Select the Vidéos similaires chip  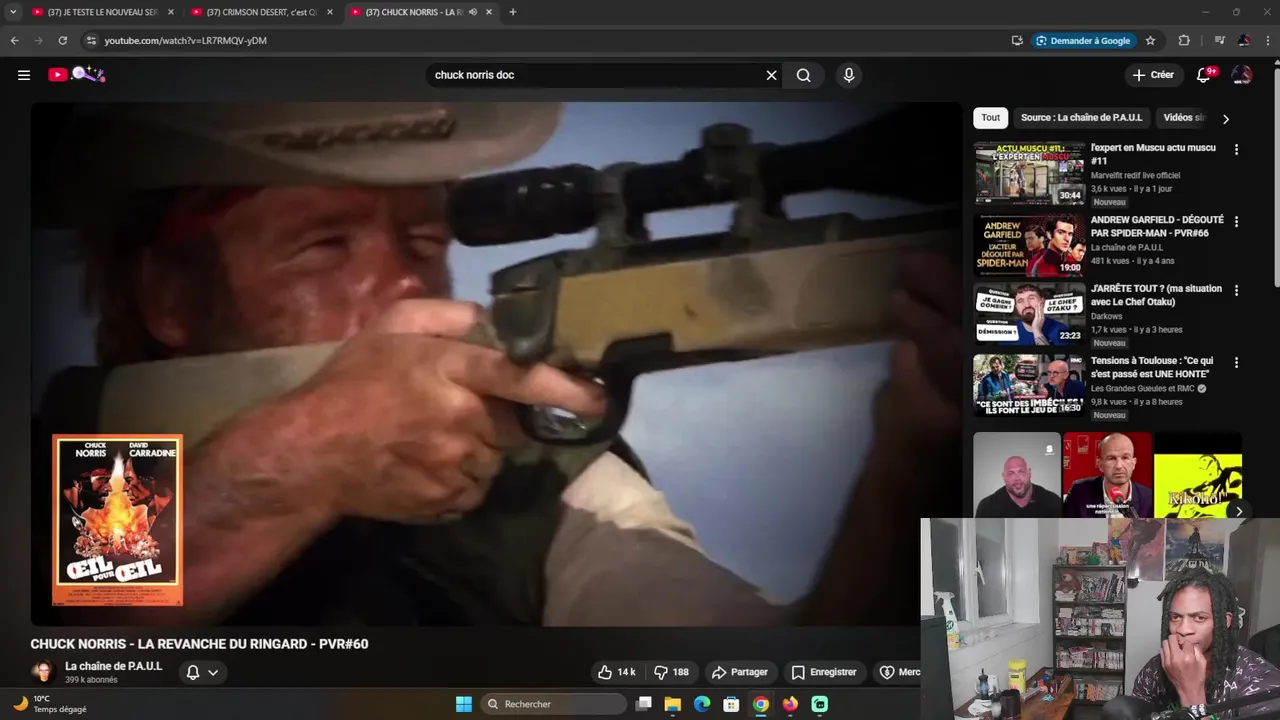[1184, 118]
